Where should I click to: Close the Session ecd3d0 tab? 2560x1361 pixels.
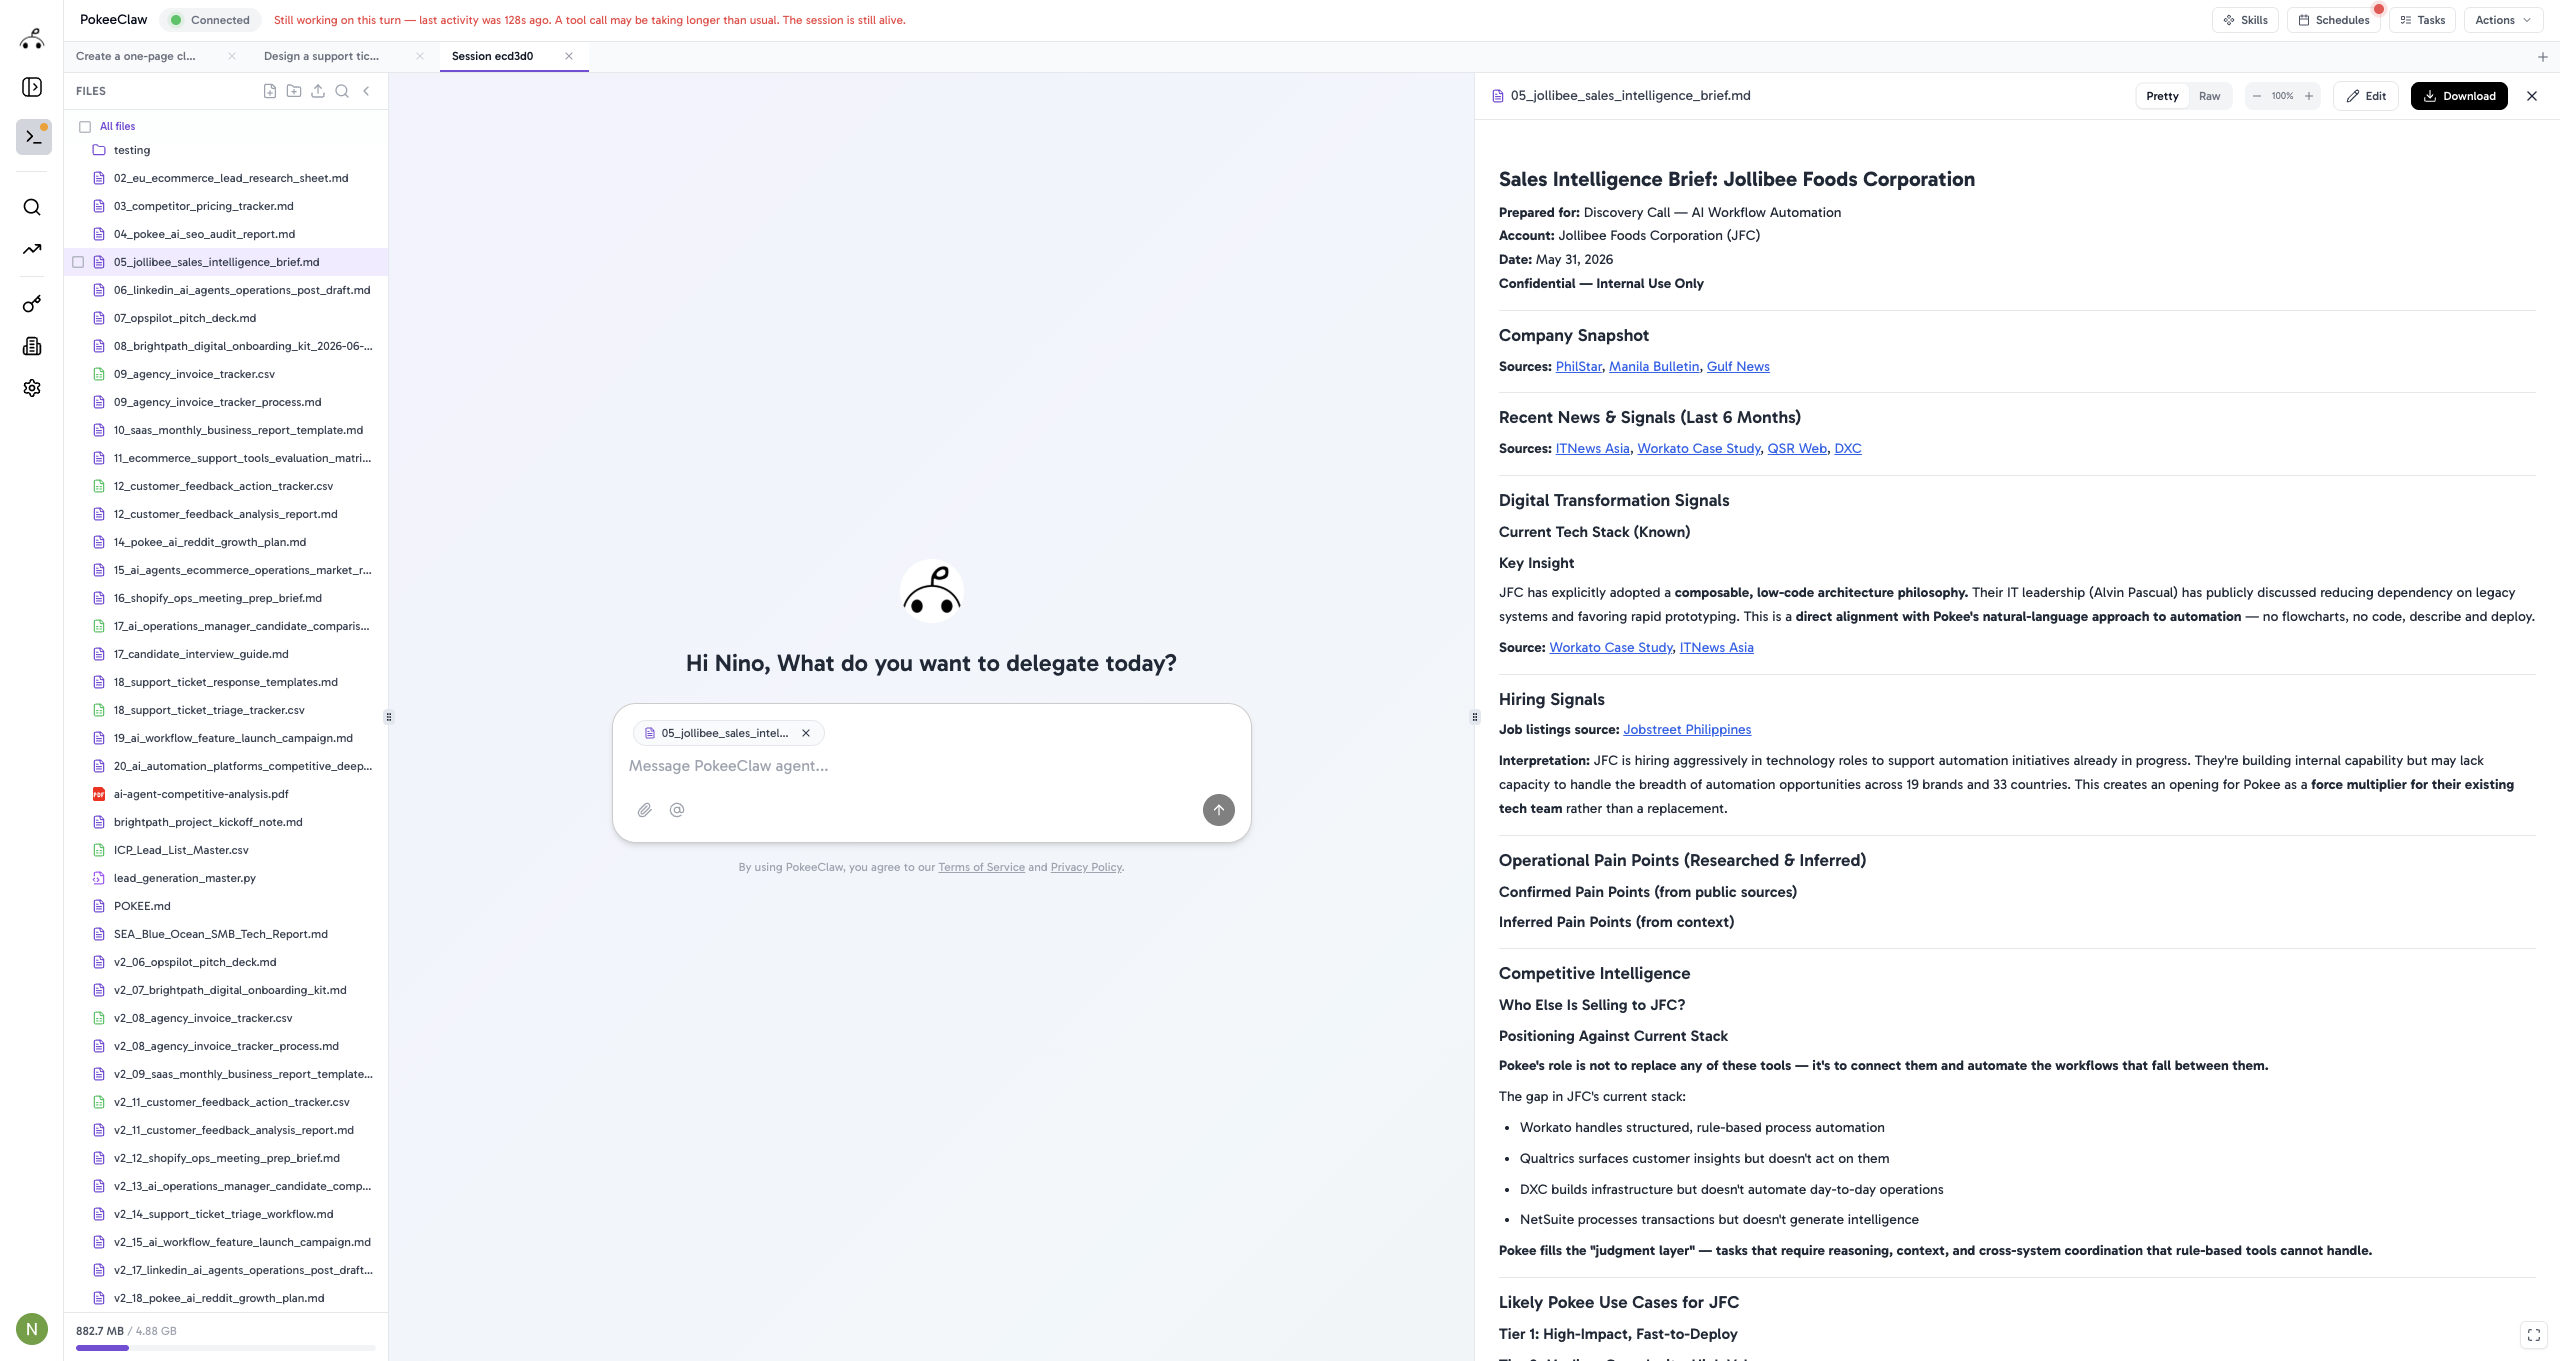(569, 56)
